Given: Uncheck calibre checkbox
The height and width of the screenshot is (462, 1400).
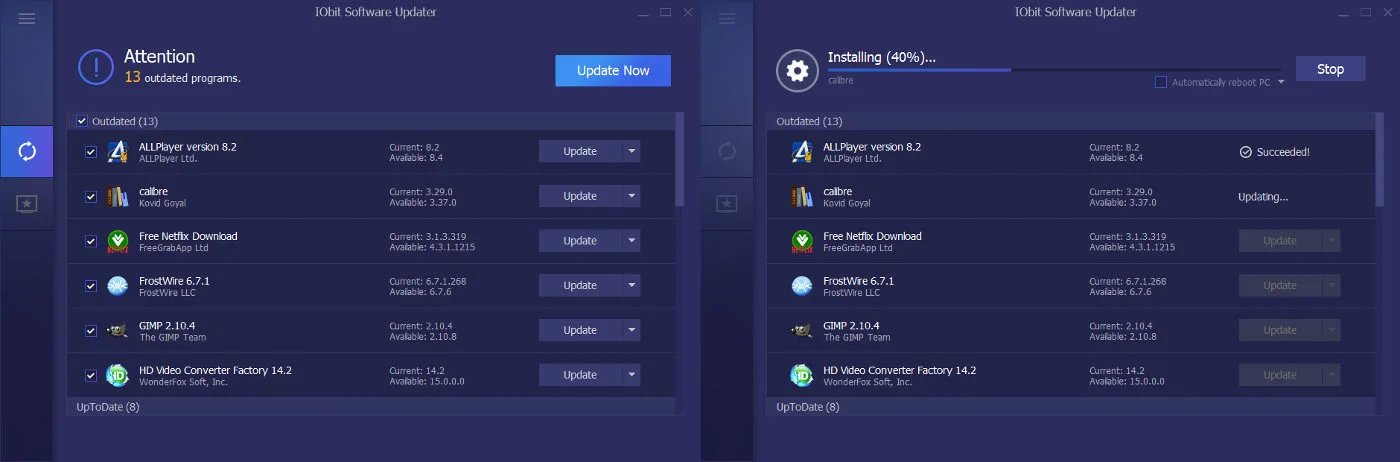Looking at the screenshot, I should pyautogui.click(x=91, y=197).
